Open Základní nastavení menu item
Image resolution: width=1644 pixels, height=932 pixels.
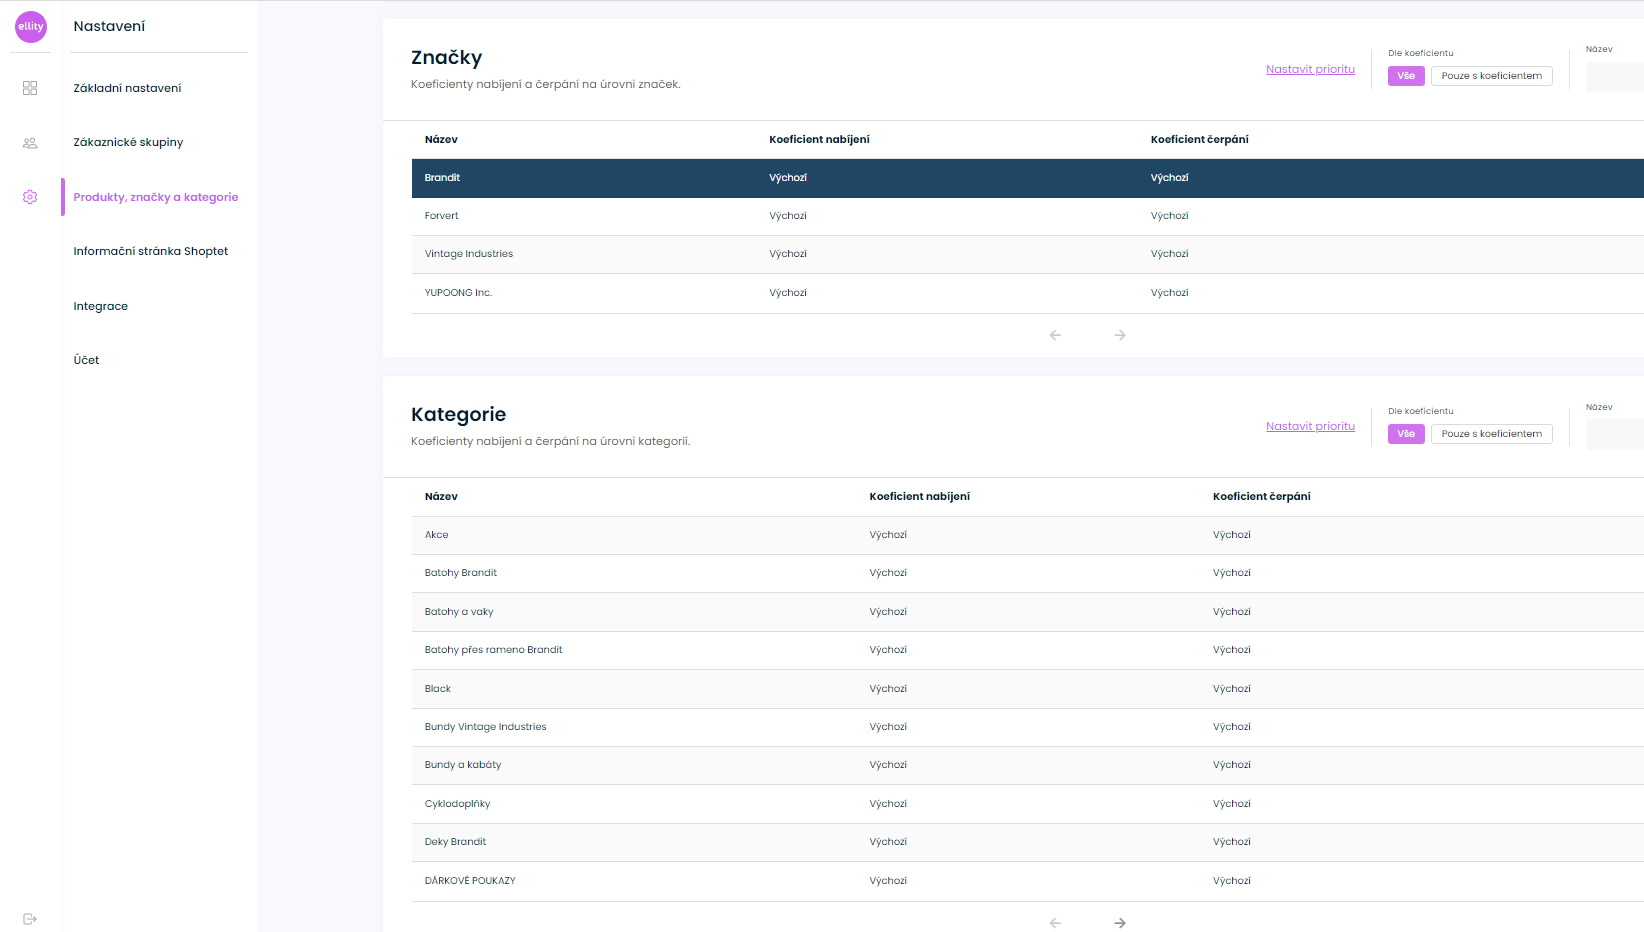127,88
